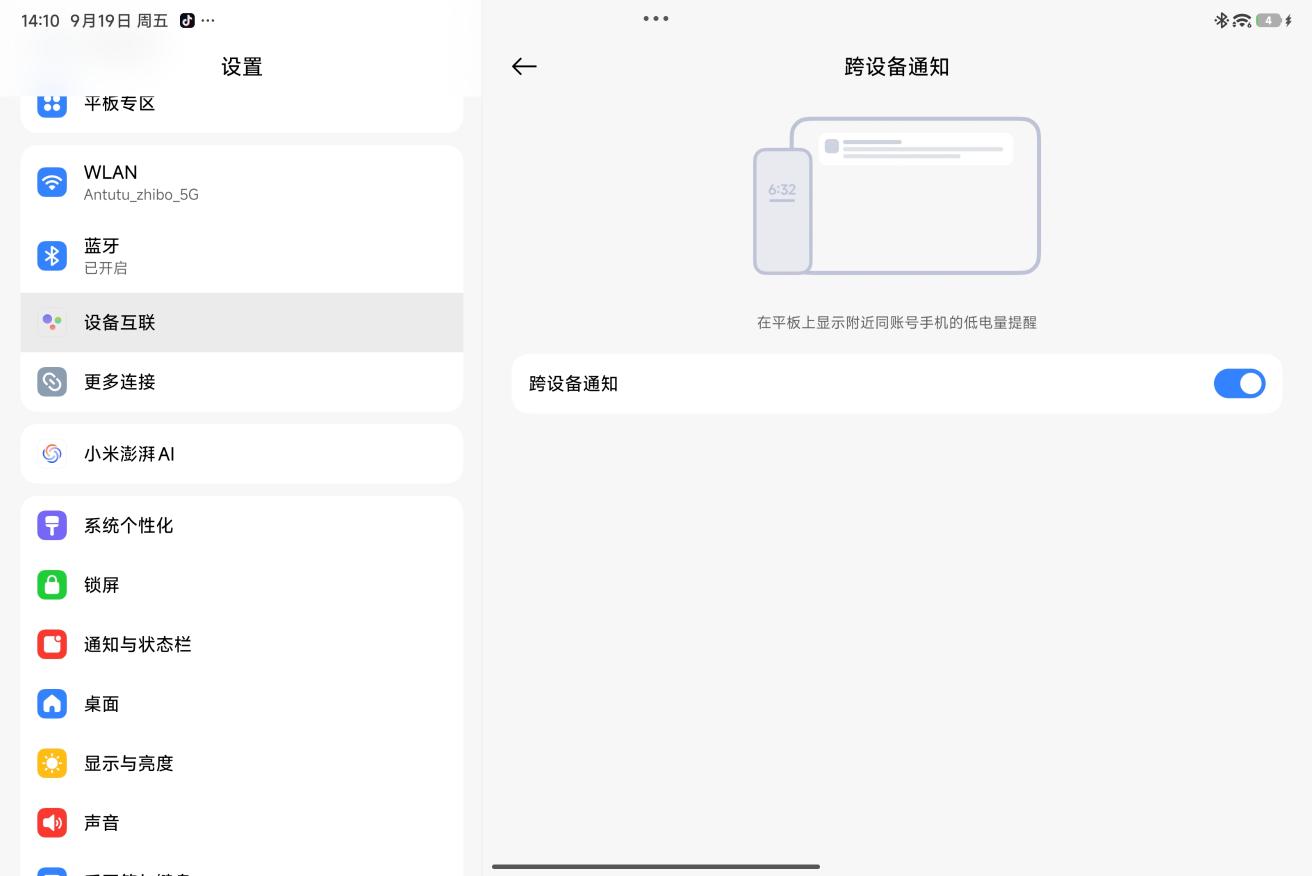
Task: Select the 锁屏 (lock screen) icon
Action: click(x=52, y=585)
